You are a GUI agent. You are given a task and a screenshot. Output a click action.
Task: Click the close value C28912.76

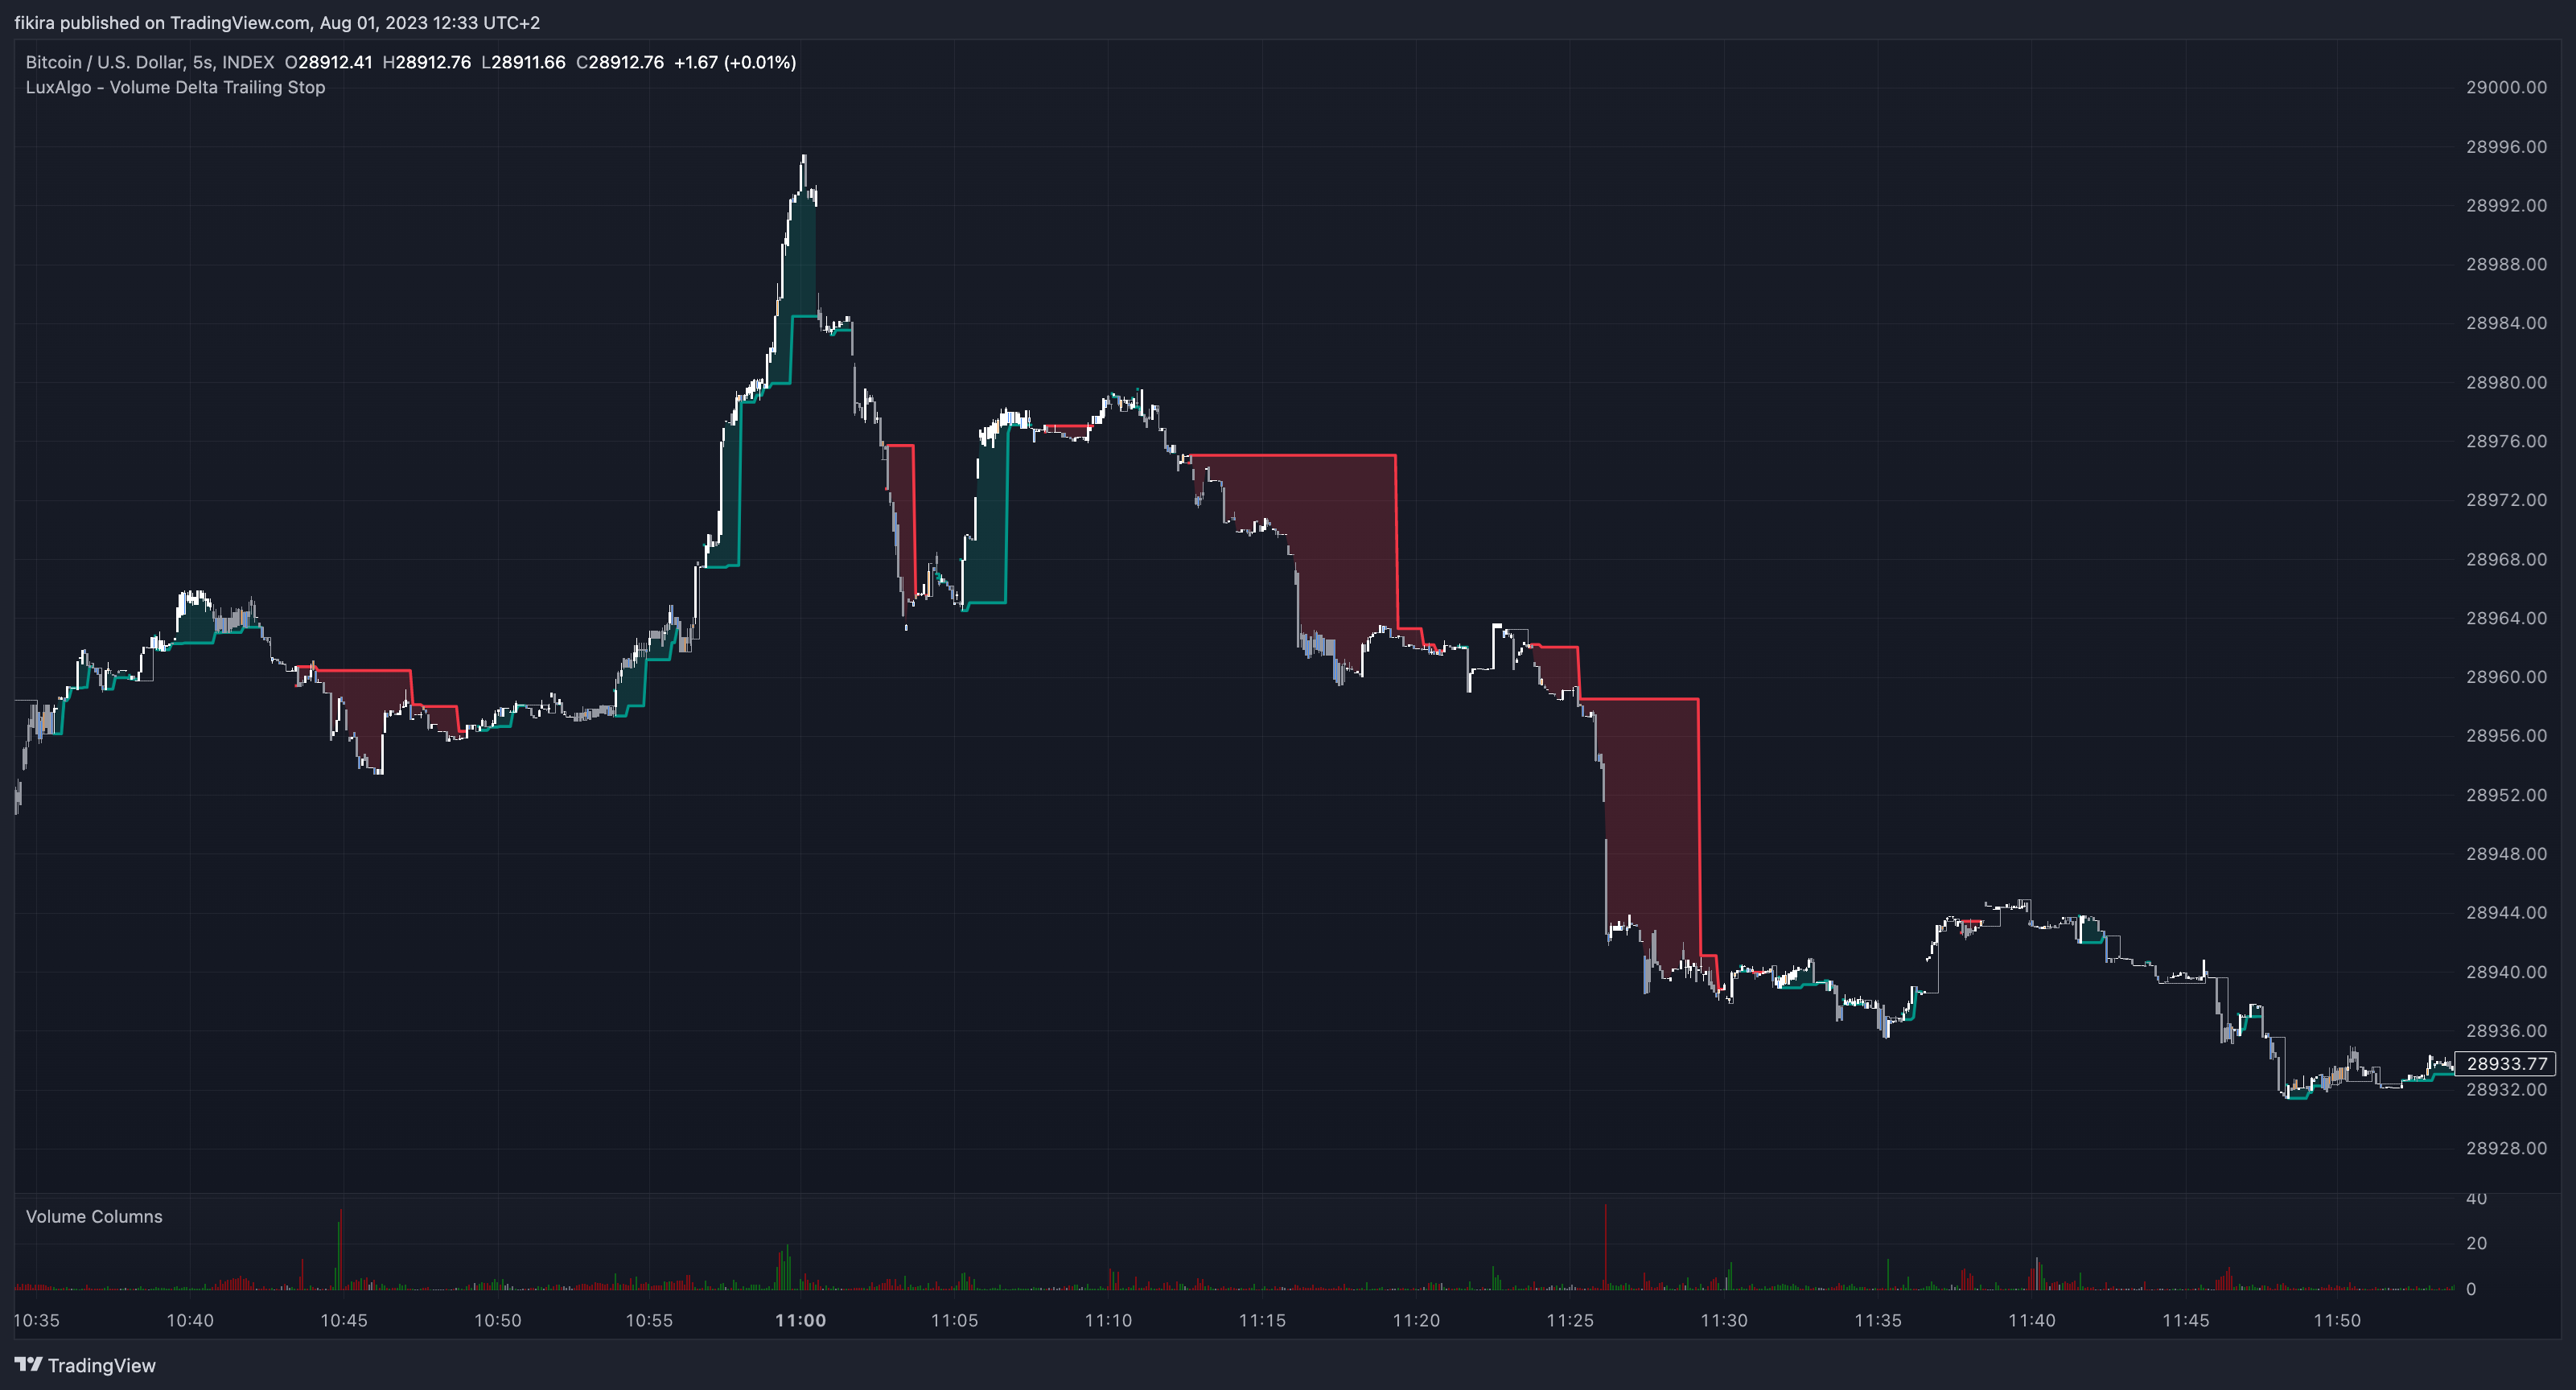[620, 62]
